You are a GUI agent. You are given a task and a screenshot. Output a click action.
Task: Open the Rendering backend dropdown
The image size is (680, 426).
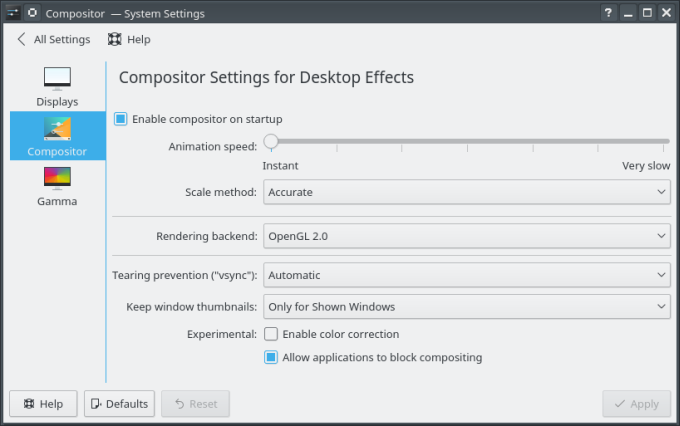467,236
